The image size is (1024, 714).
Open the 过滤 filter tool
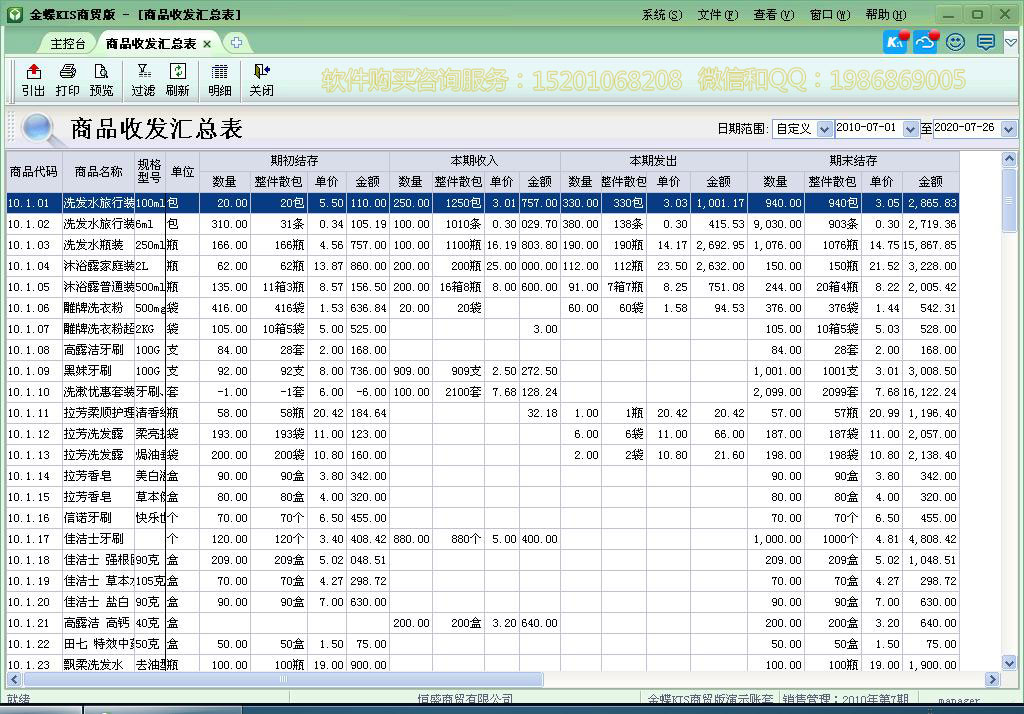(143, 79)
